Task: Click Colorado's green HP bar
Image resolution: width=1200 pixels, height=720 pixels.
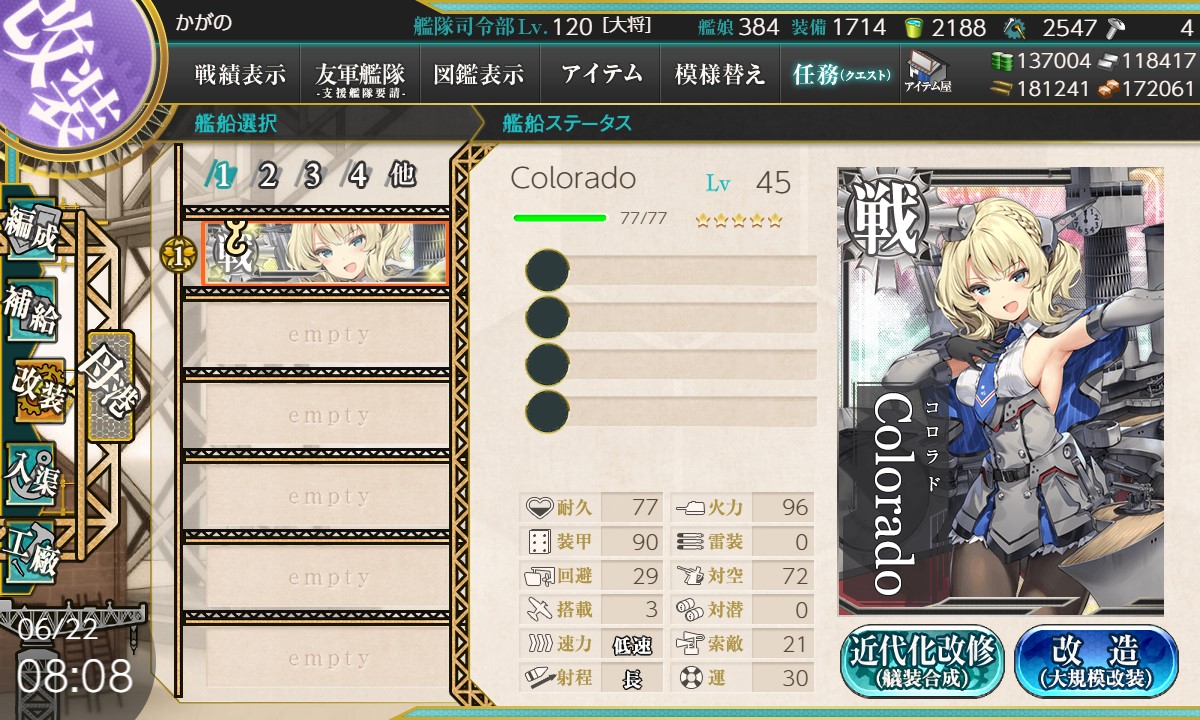Action: pyautogui.click(x=559, y=217)
